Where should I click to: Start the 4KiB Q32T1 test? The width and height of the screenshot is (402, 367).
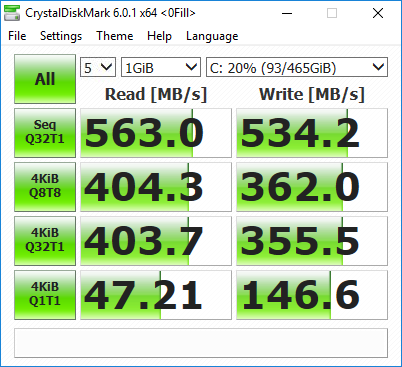click(x=45, y=241)
